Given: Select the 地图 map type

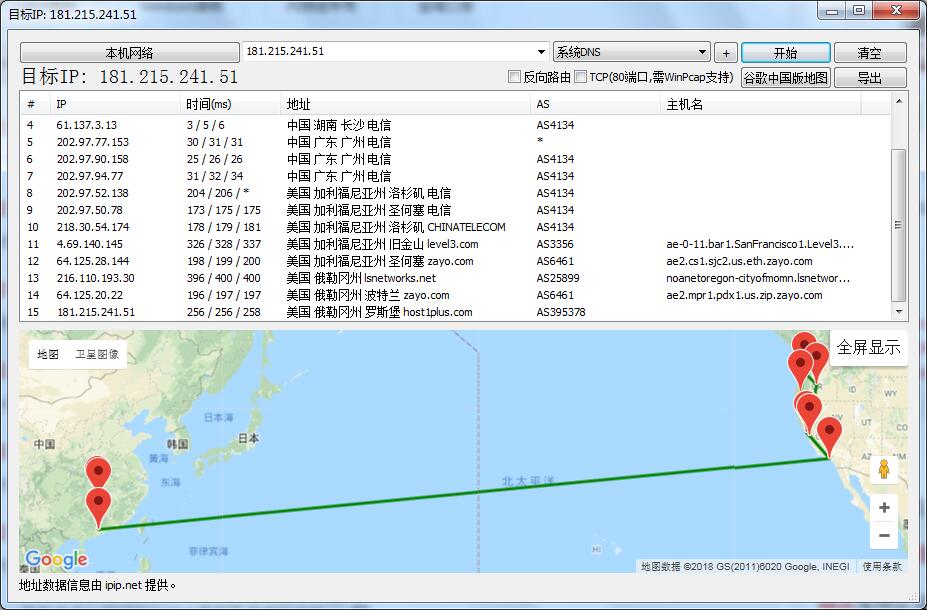Looking at the screenshot, I should point(48,354).
